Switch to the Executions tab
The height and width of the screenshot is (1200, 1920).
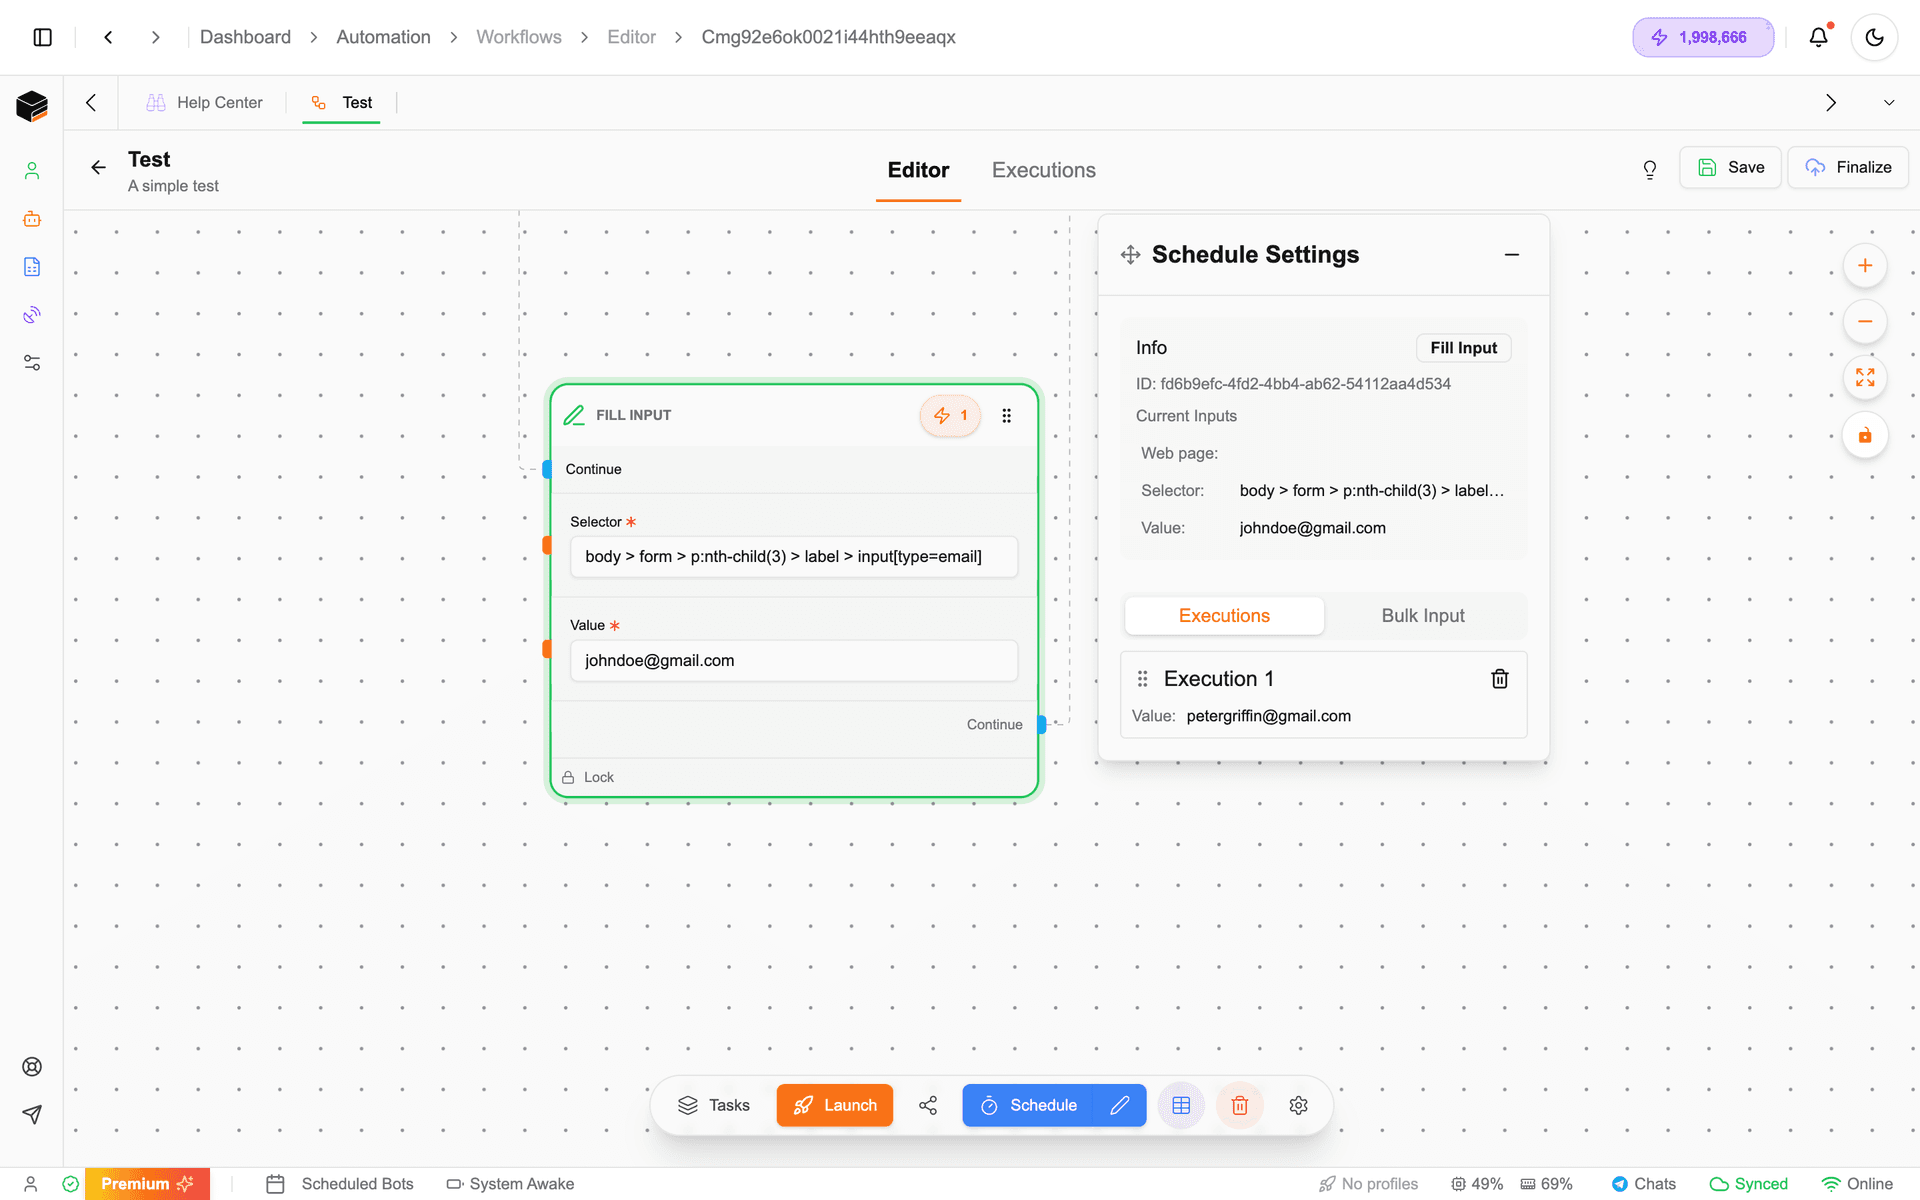[1043, 170]
